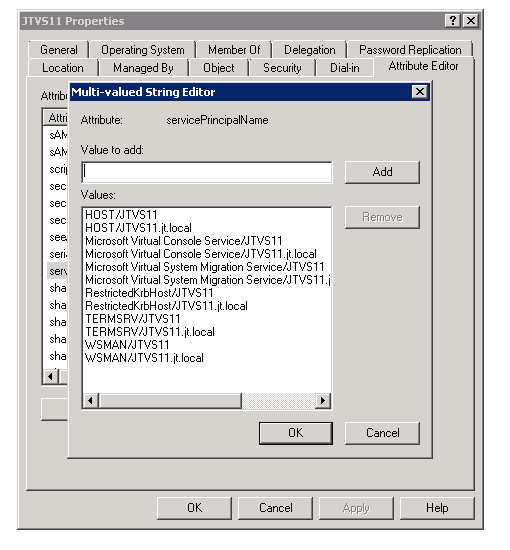Click the right scroll arrow of Values list
Screen dimensions: 510x550
tap(323, 400)
